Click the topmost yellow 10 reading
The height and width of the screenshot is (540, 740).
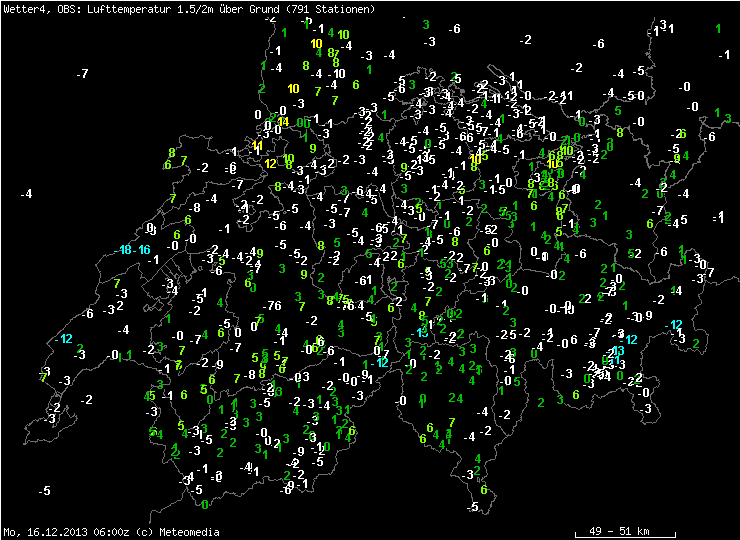tap(317, 44)
